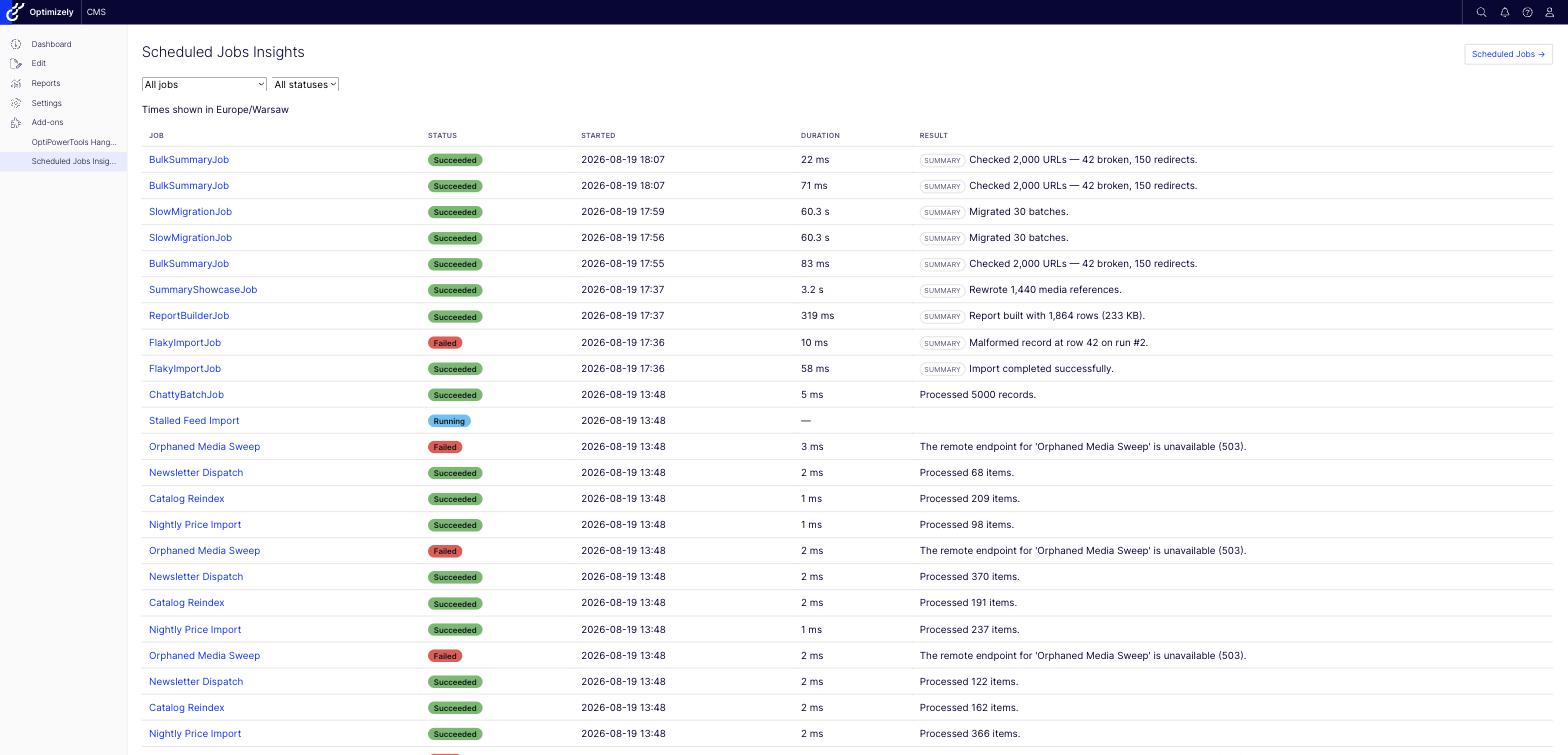The height and width of the screenshot is (755, 1568).
Task: Open Edit in the sidebar
Action: pos(38,63)
